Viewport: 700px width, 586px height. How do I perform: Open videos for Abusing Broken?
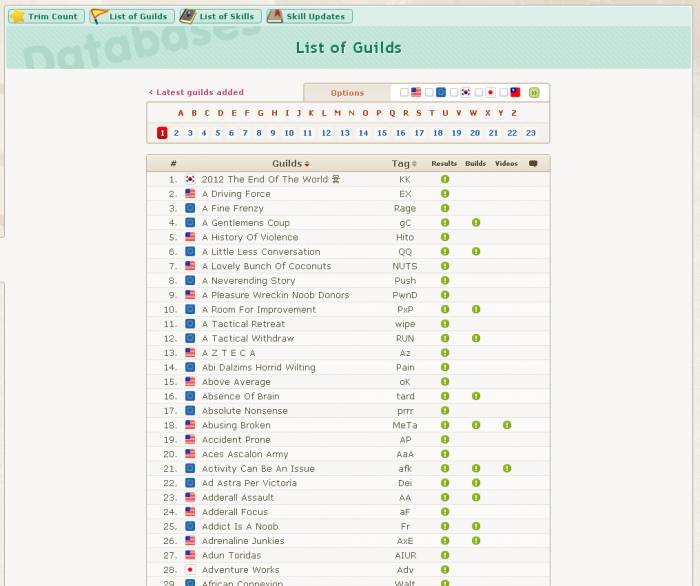coord(507,425)
